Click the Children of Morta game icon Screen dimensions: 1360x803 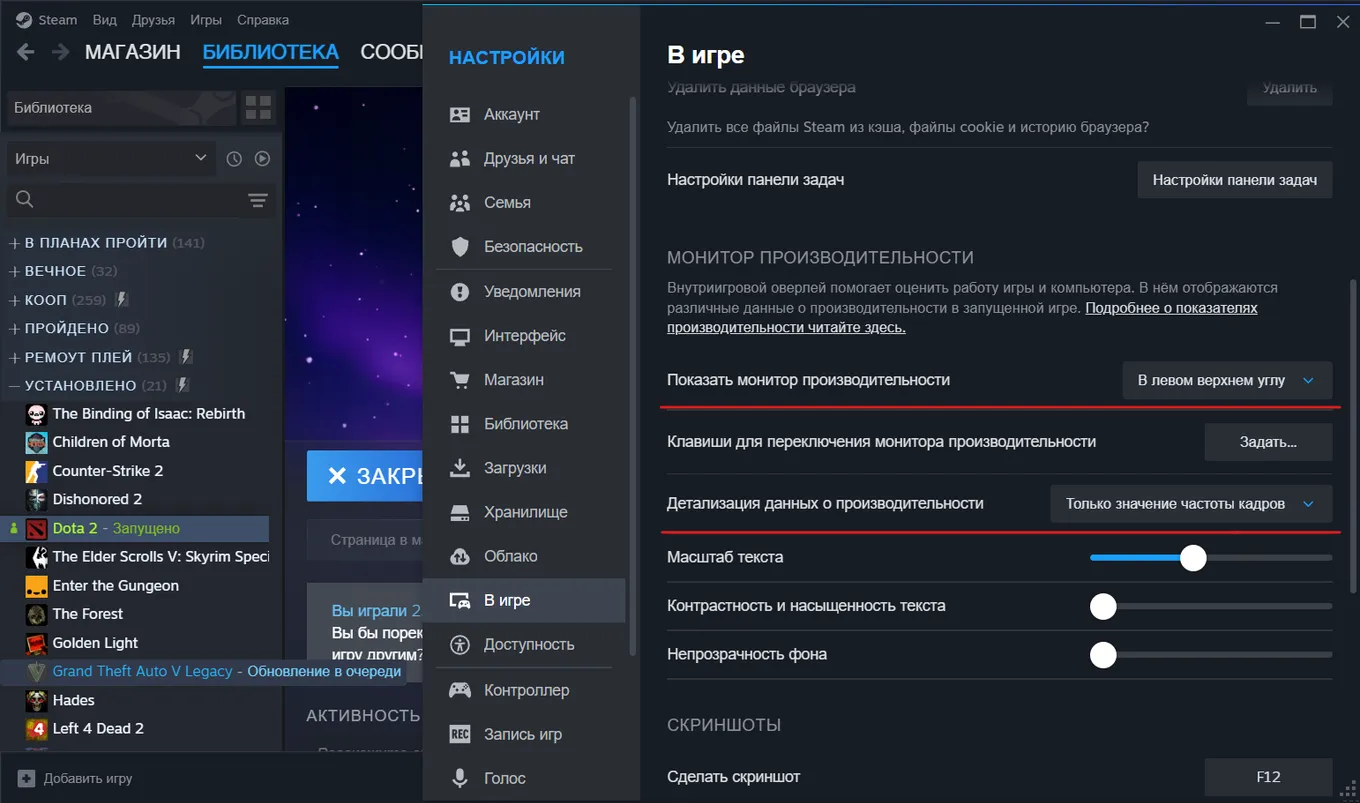click(x=36, y=442)
